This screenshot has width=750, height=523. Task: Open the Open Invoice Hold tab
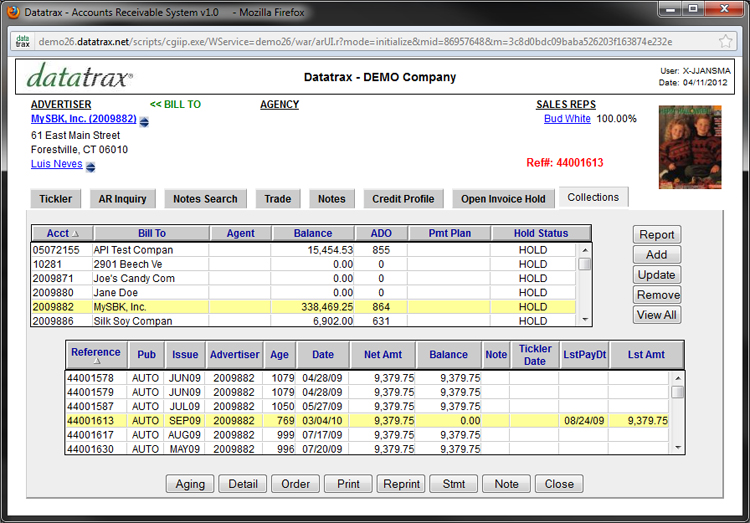click(x=503, y=199)
